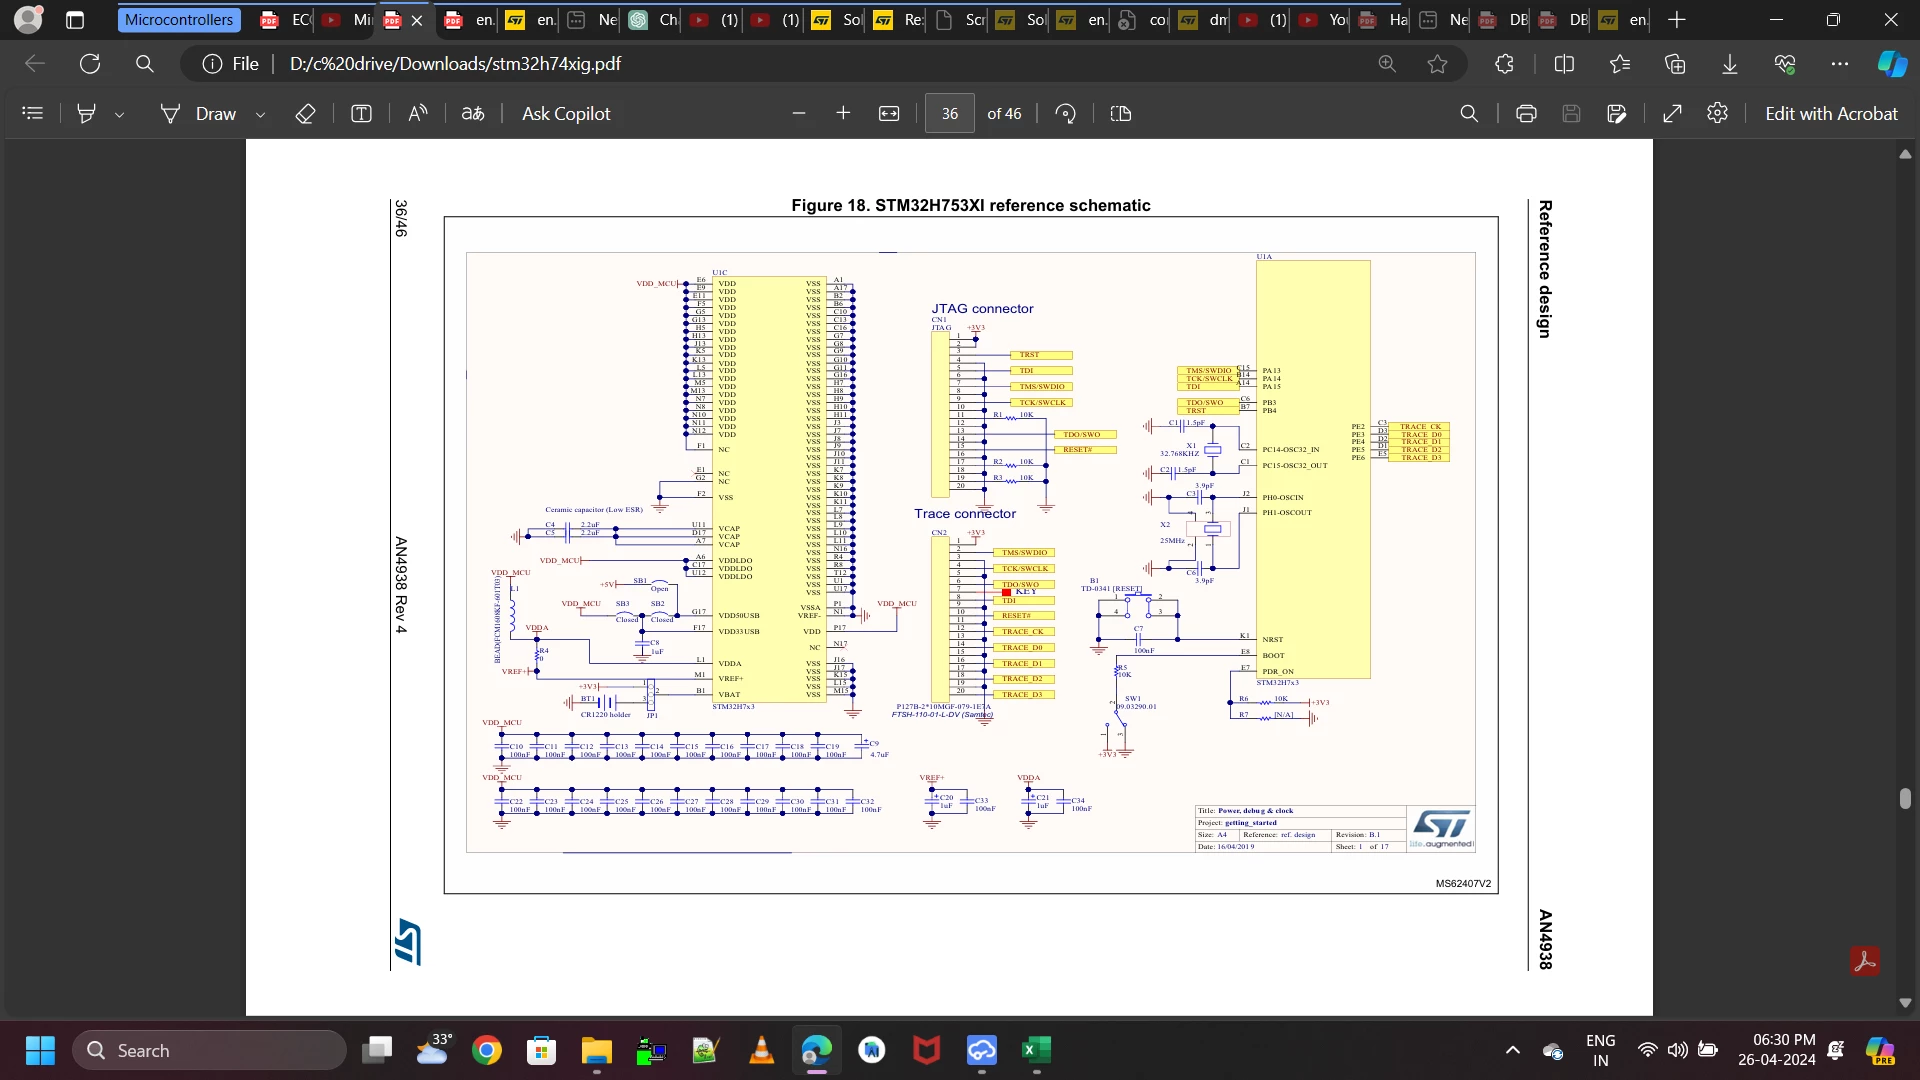Open browser Extensions menu
This screenshot has width=1920, height=1080.
[x=1505, y=64]
